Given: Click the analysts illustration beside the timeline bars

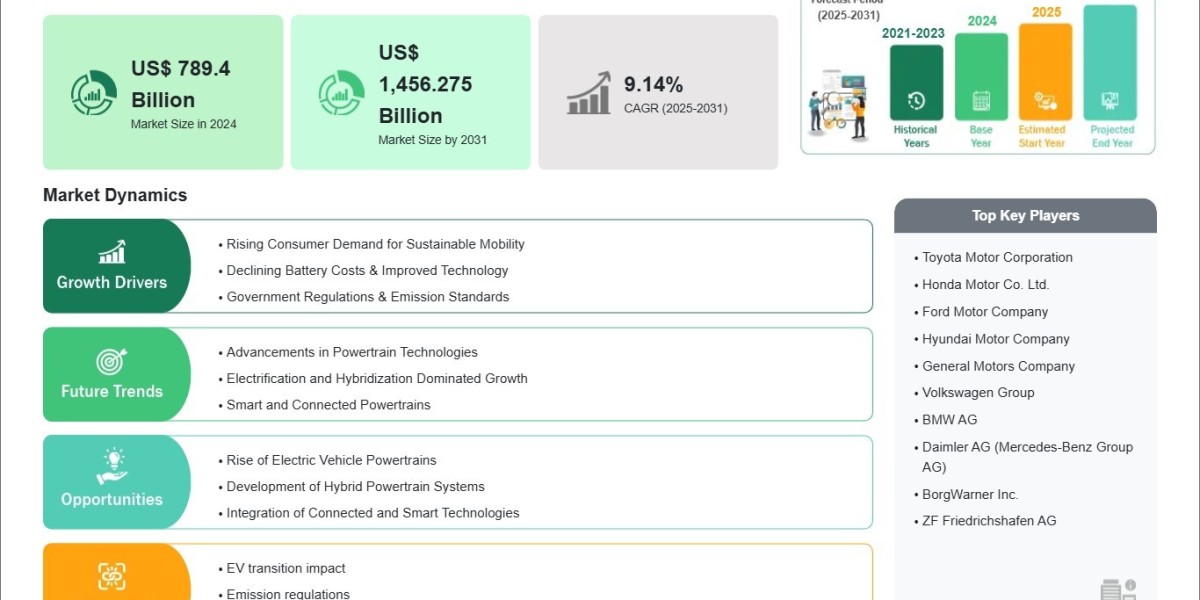Looking at the screenshot, I should click(x=841, y=106).
